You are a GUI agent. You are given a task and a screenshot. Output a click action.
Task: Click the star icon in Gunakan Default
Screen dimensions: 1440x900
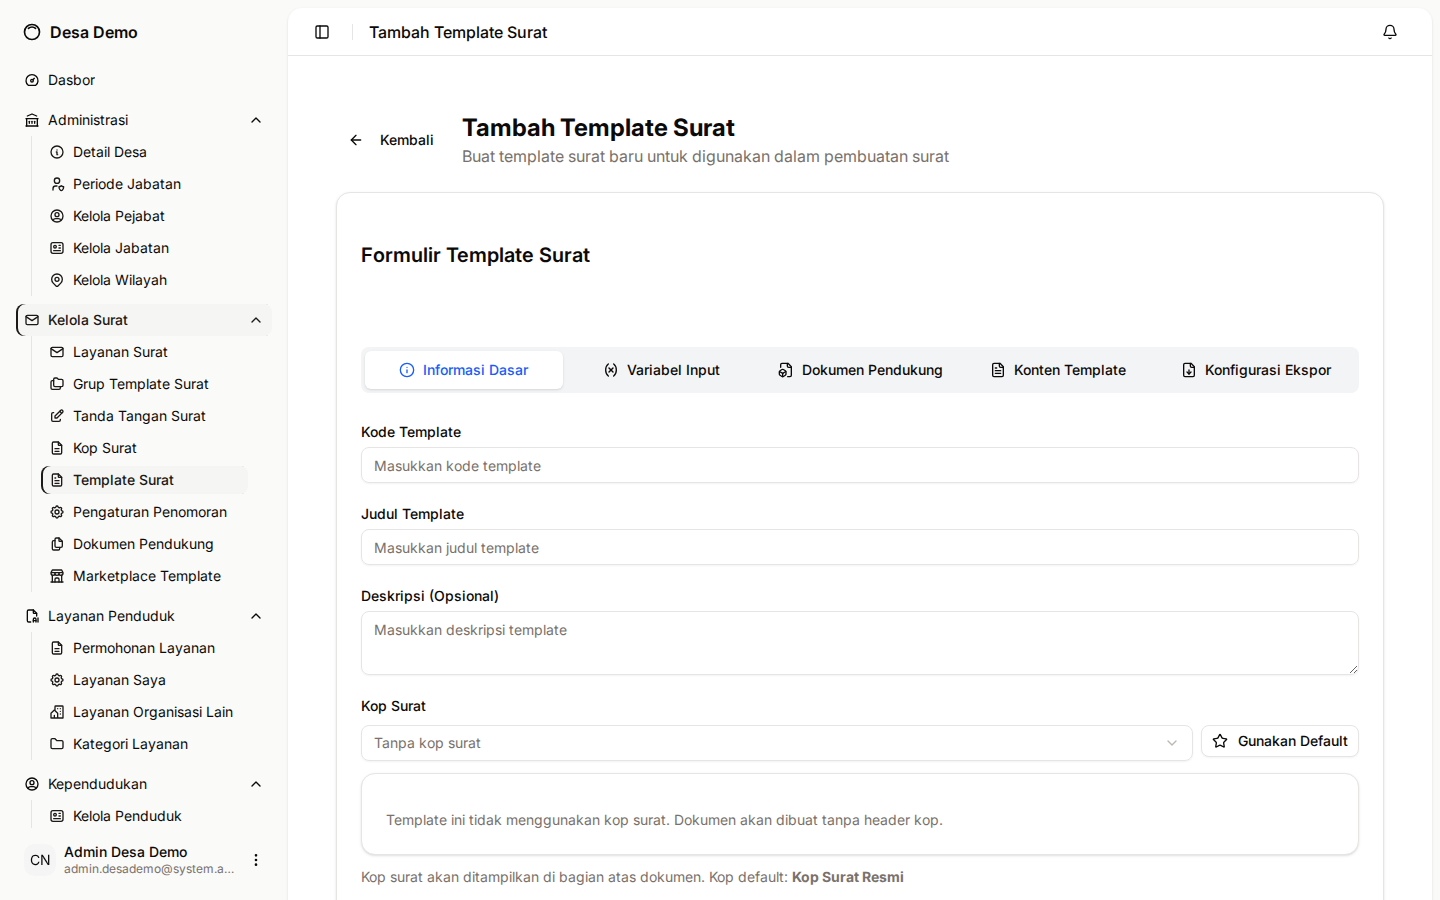(x=1220, y=741)
